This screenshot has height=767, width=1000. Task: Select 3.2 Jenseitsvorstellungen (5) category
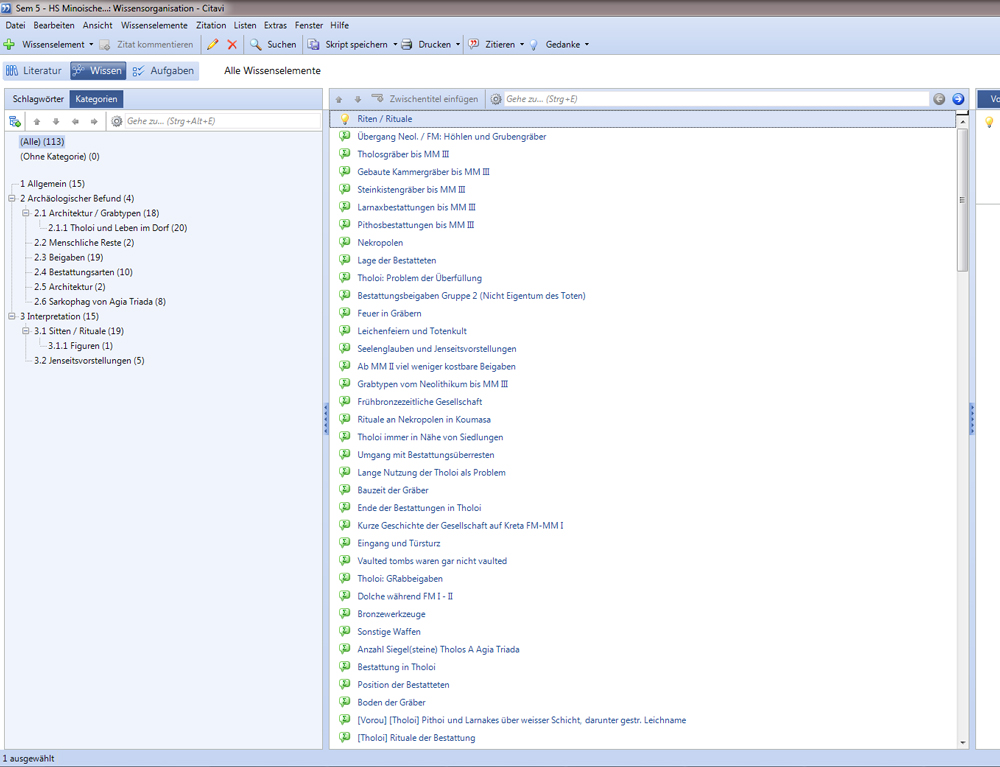89,361
